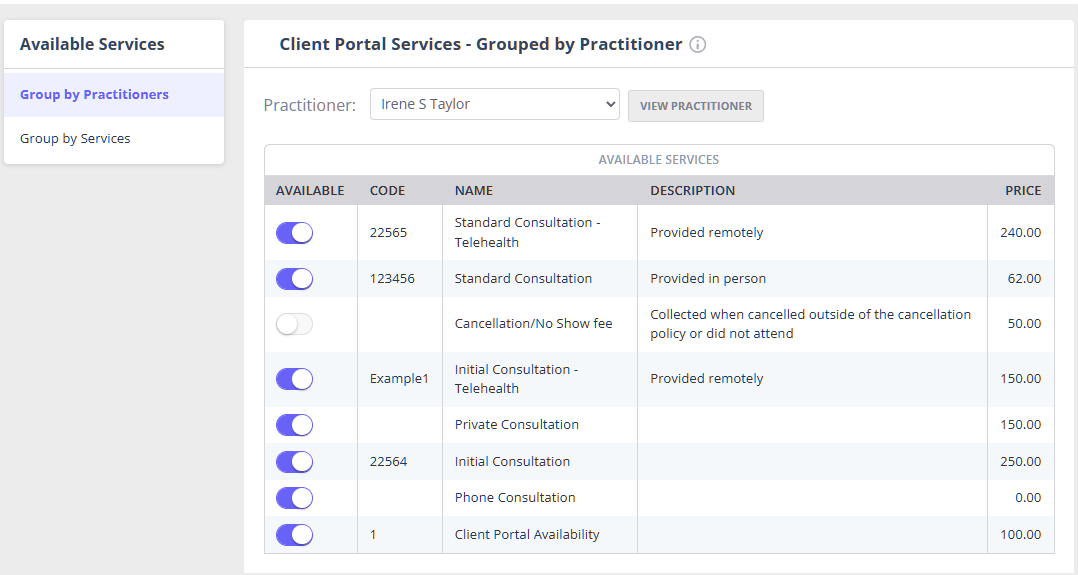This screenshot has height=575, width=1078.
Task: Click the Name column header
Action: point(473,191)
